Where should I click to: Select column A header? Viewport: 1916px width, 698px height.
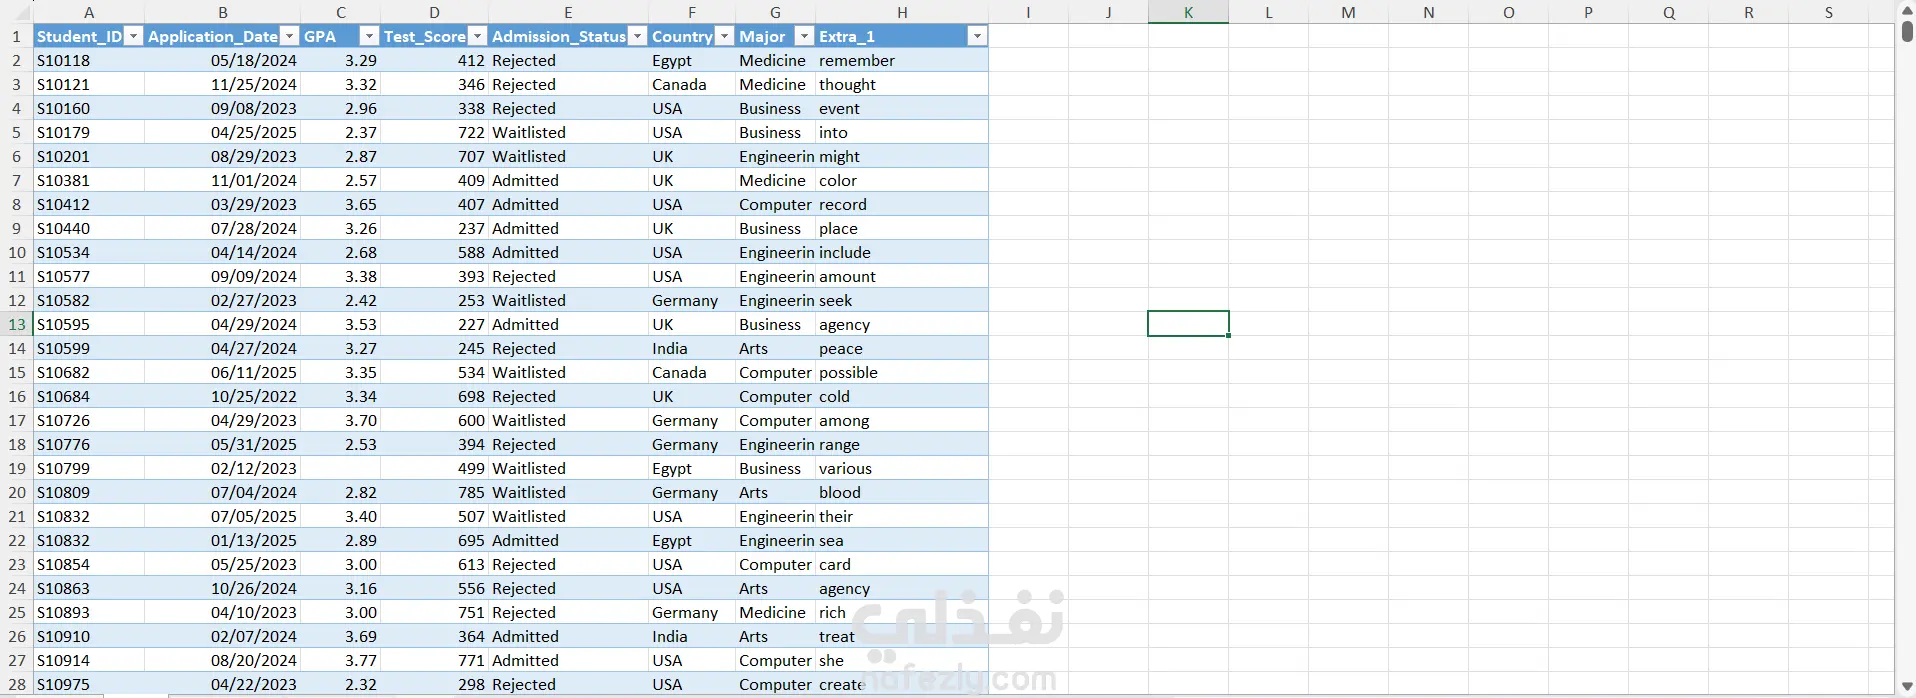pyautogui.click(x=89, y=12)
